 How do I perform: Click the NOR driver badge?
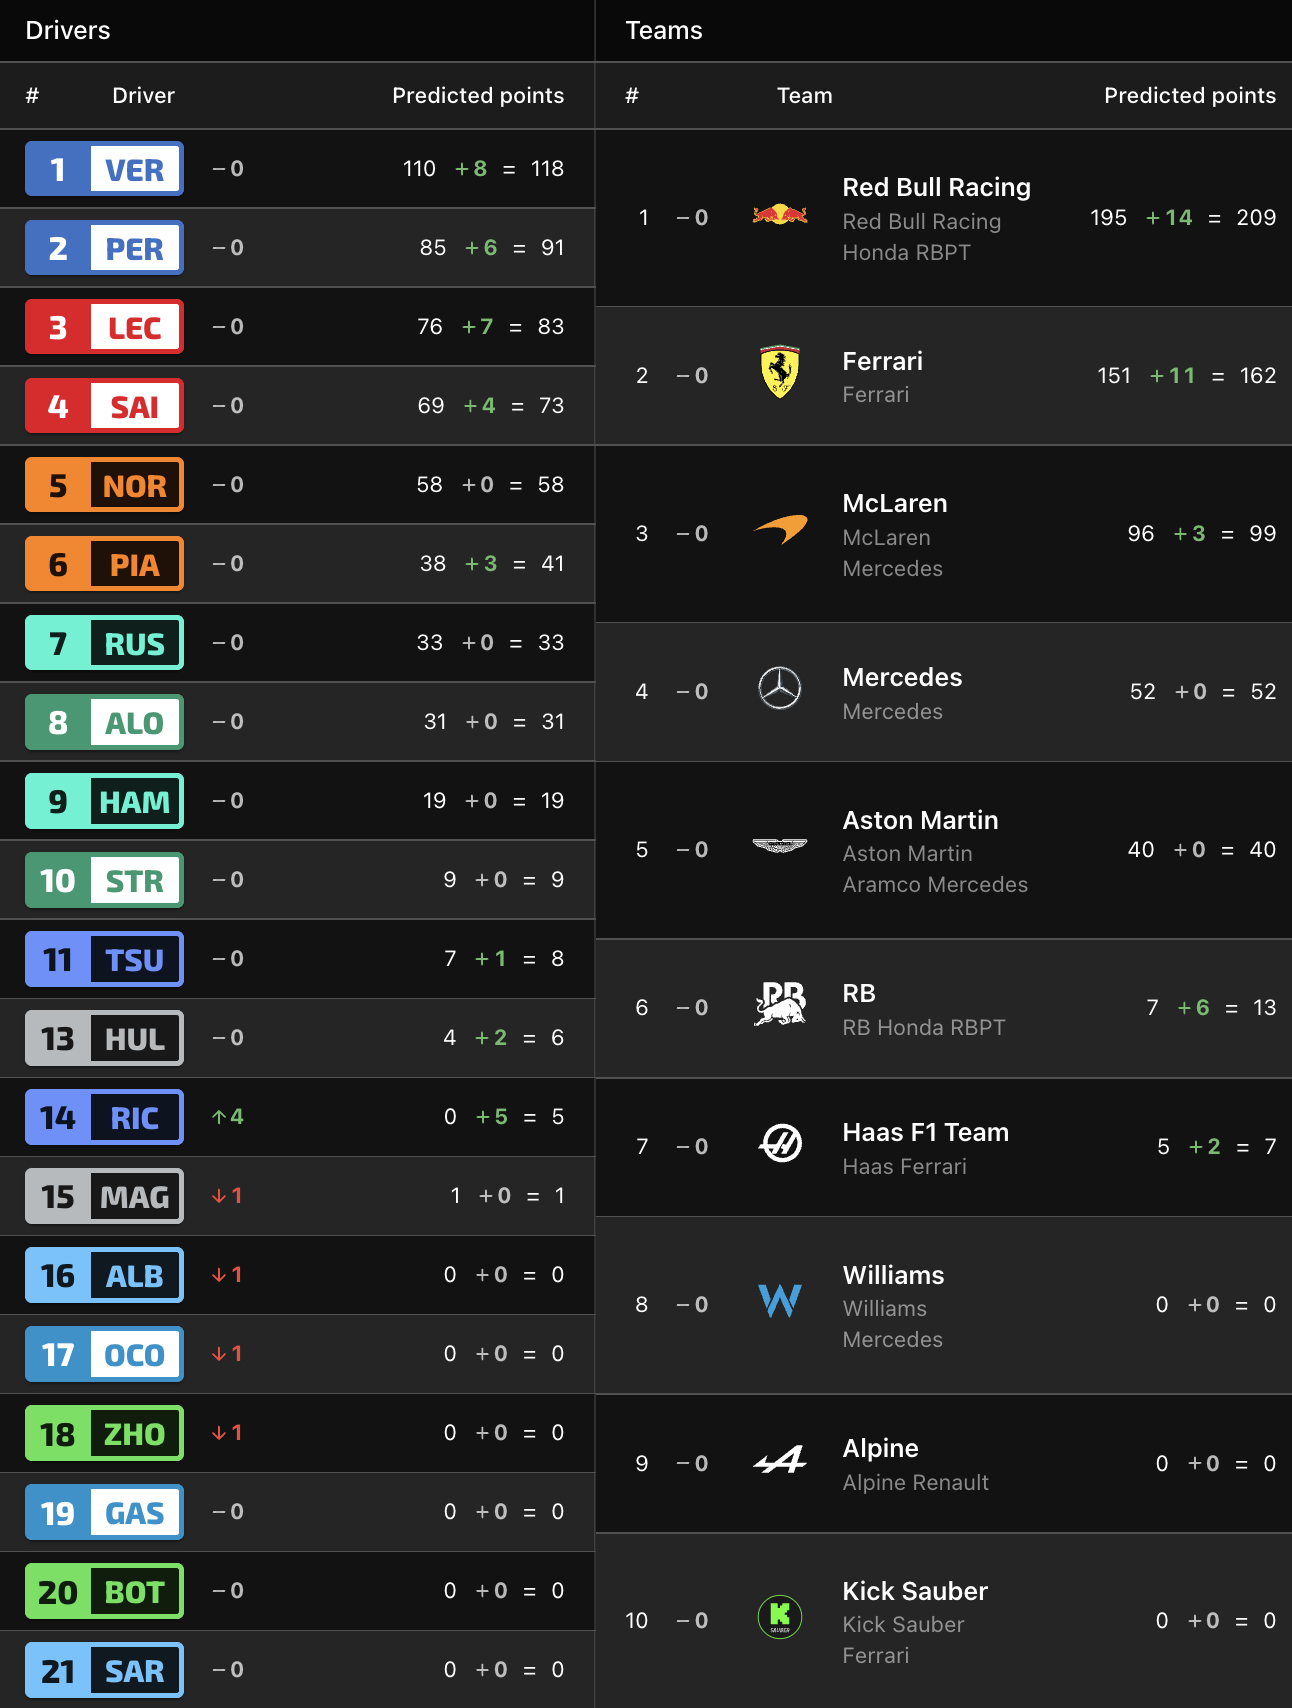pos(105,485)
